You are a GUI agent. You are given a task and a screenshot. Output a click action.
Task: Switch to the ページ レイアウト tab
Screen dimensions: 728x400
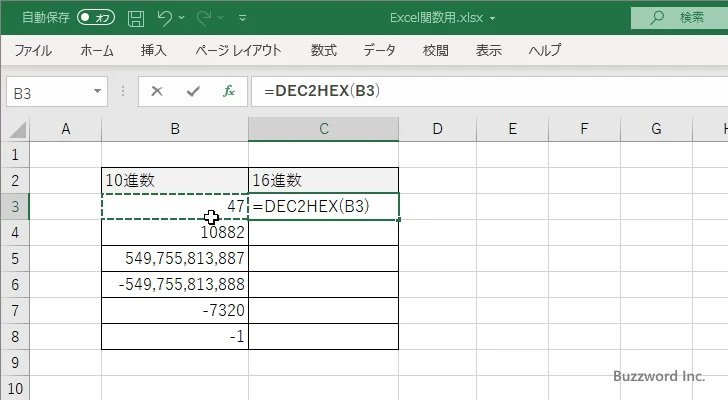click(238, 50)
